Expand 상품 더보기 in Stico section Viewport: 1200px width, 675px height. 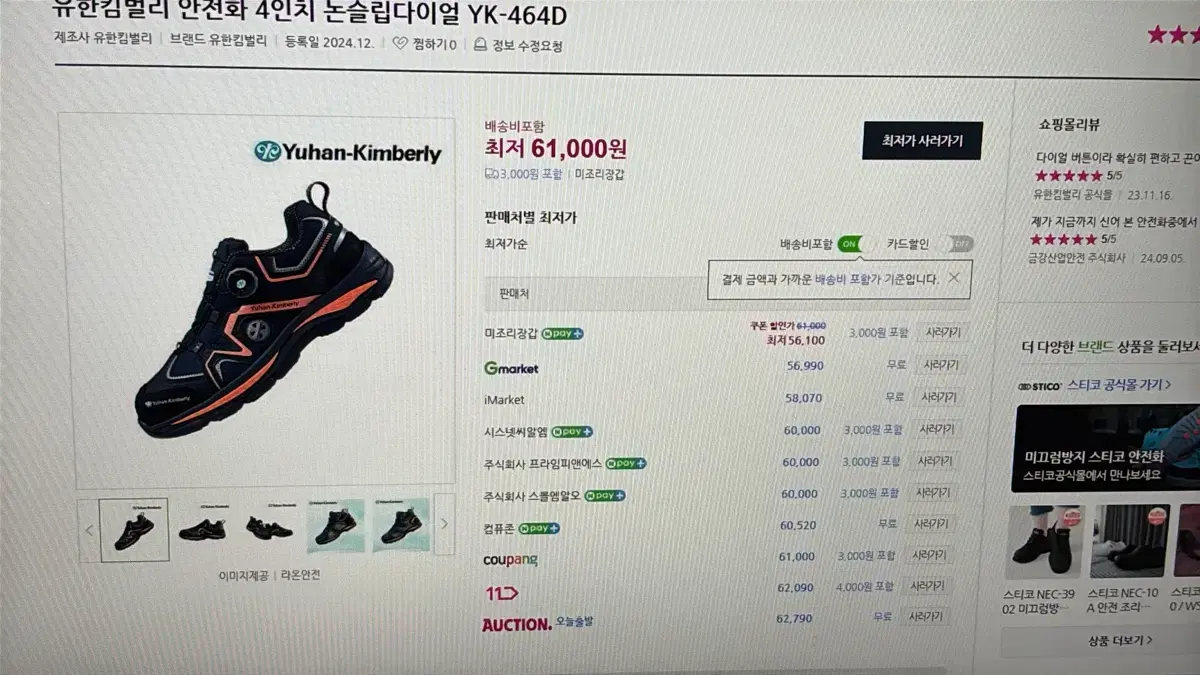pos(1120,640)
